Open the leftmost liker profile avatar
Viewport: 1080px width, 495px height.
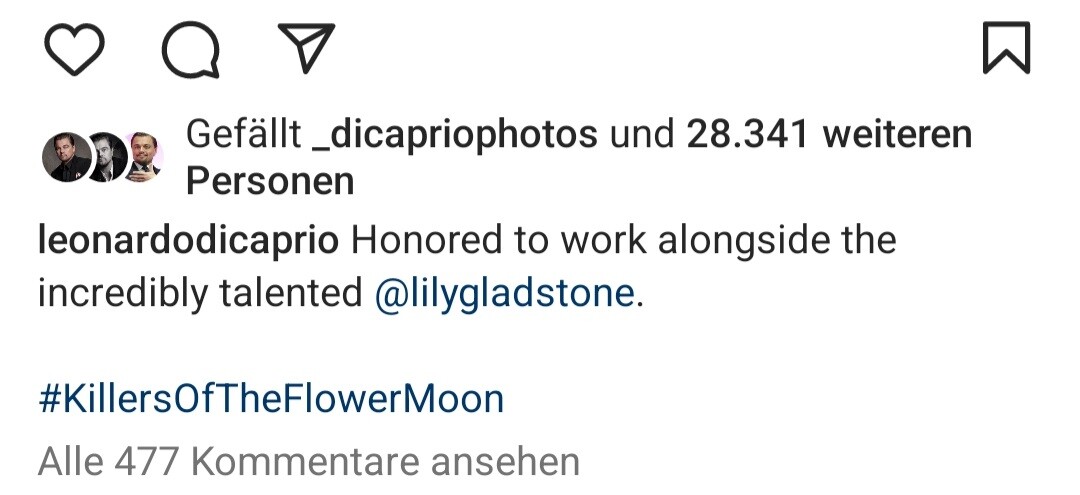67,157
